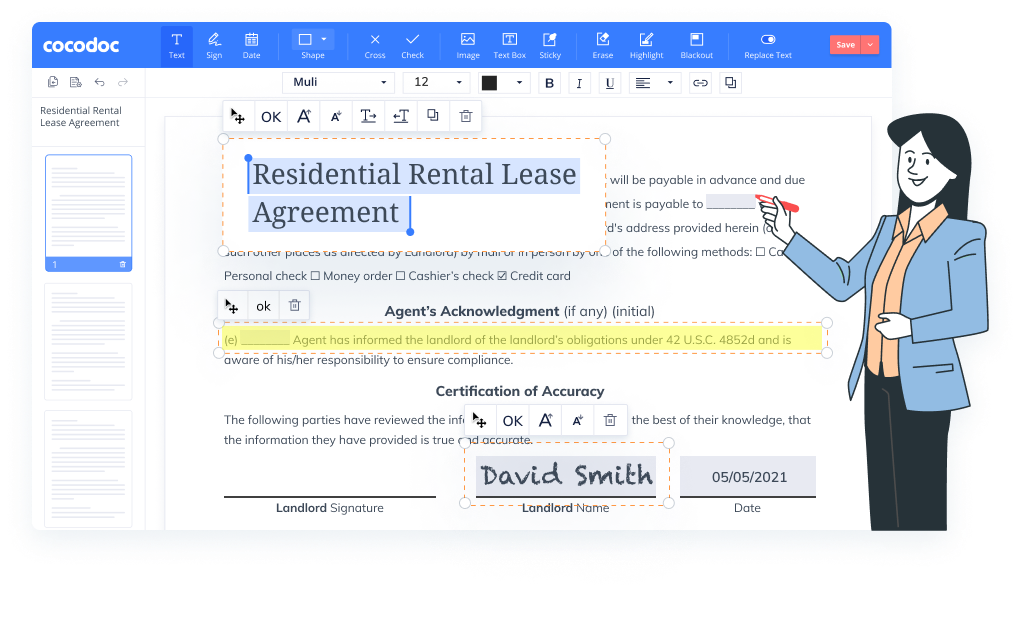Image resolution: width=1021 pixels, height=641 pixels.
Task: Expand the Save button arrow
Action: coord(870,45)
